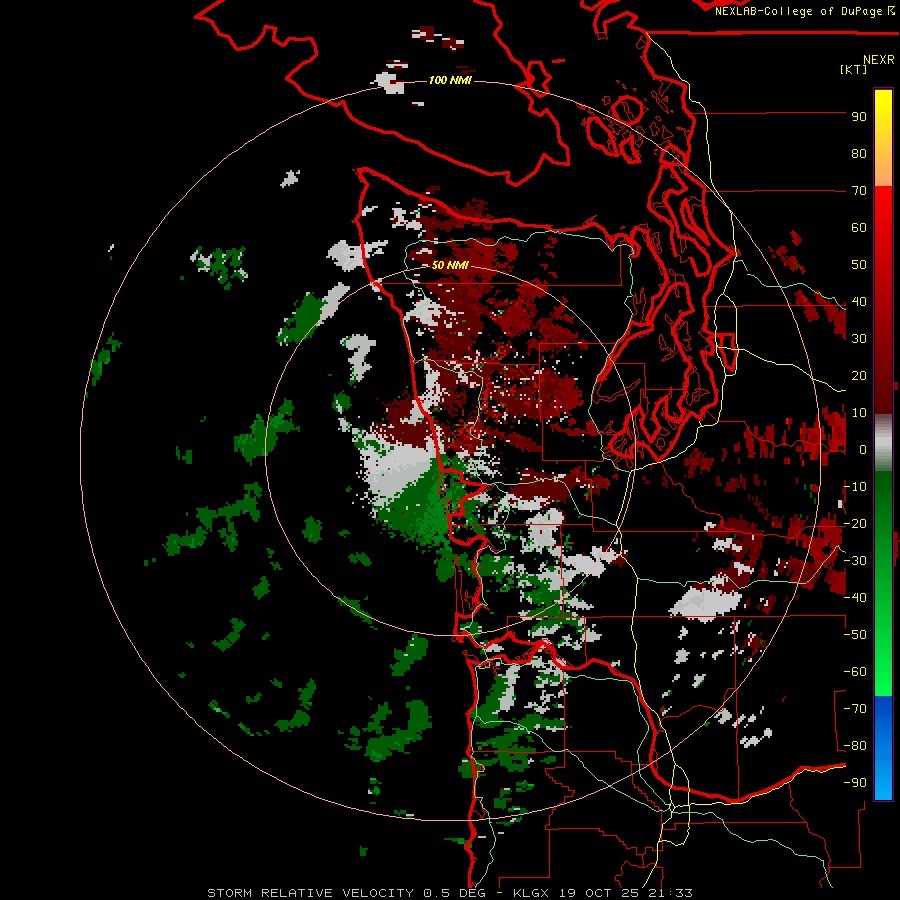Pick the gray zero-velocity segment of the color bar
This screenshot has height=900, width=900.
click(x=883, y=442)
